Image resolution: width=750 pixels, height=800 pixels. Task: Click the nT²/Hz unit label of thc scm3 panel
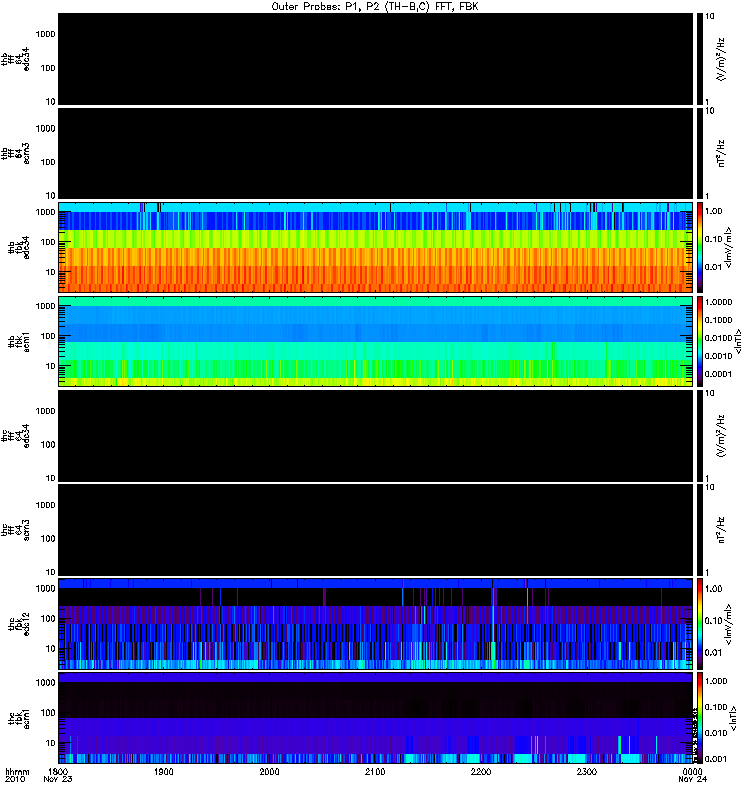[x=721, y=530]
